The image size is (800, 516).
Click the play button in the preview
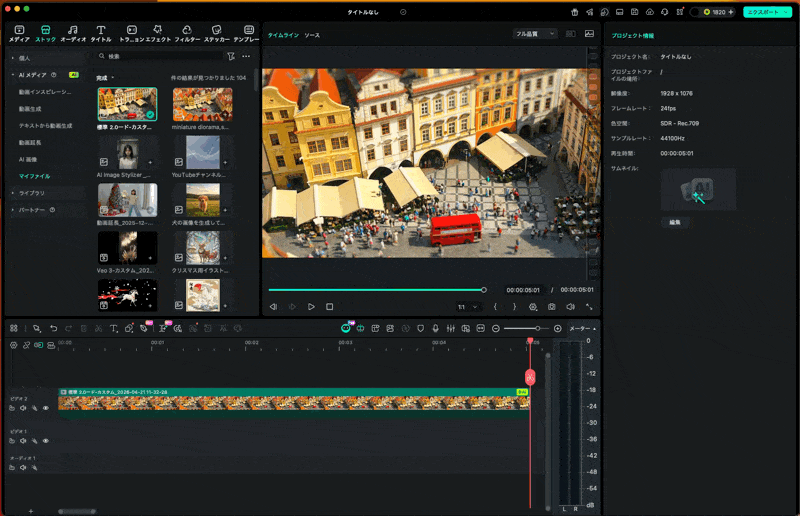[311, 307]
